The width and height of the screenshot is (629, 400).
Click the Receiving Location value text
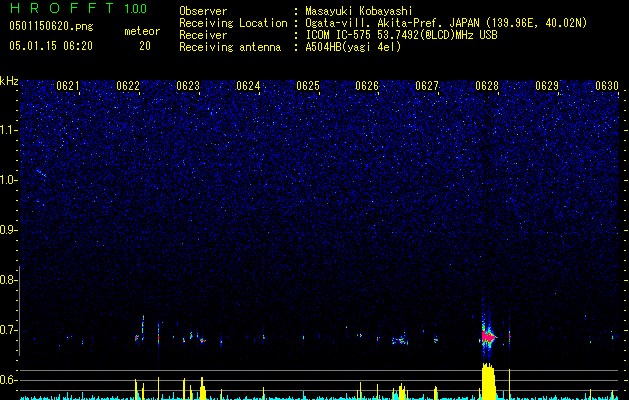pos(446,23)
